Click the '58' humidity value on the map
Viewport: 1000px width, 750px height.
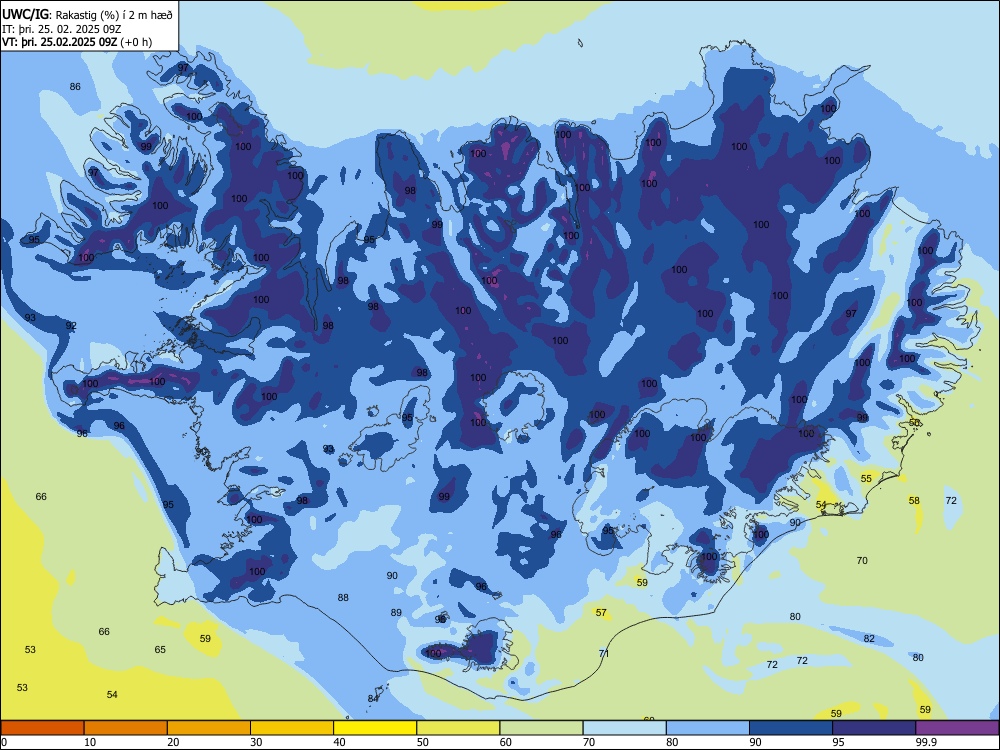click(914, 501)
